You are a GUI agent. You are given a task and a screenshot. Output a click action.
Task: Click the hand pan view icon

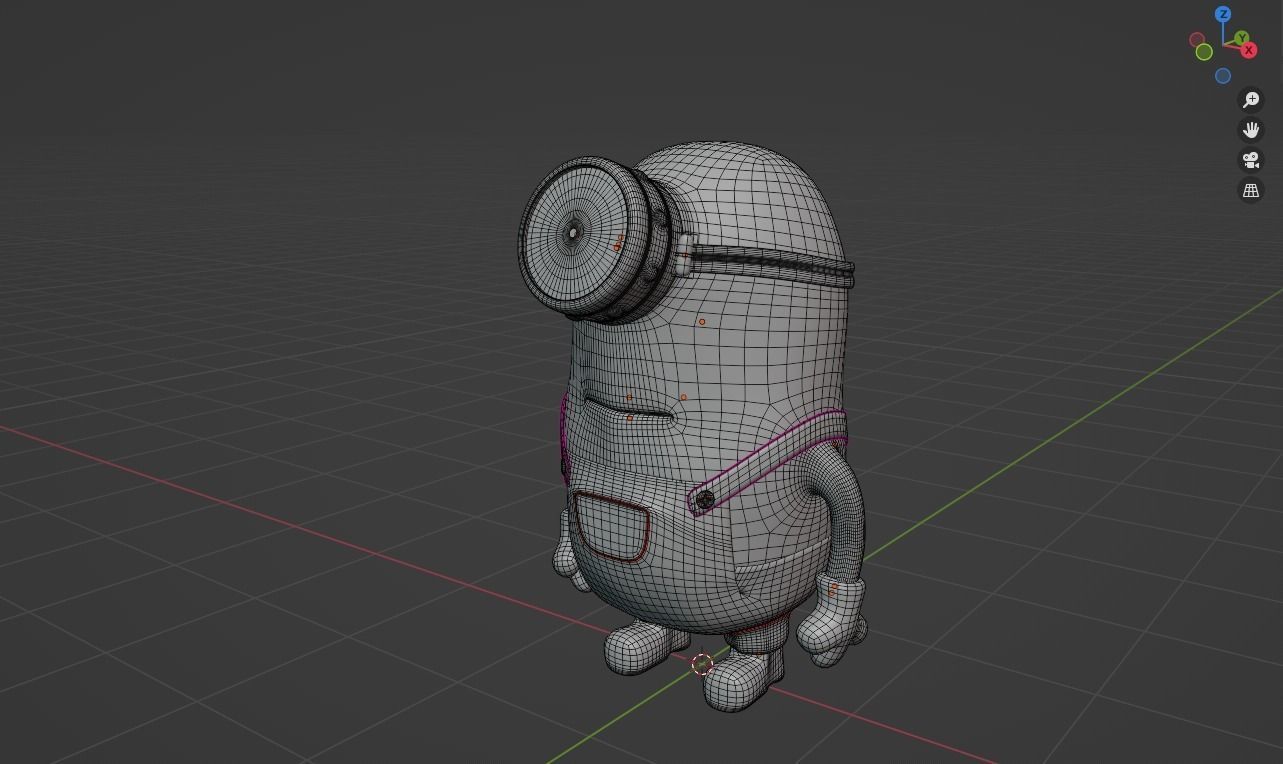tap(1250, 130)
